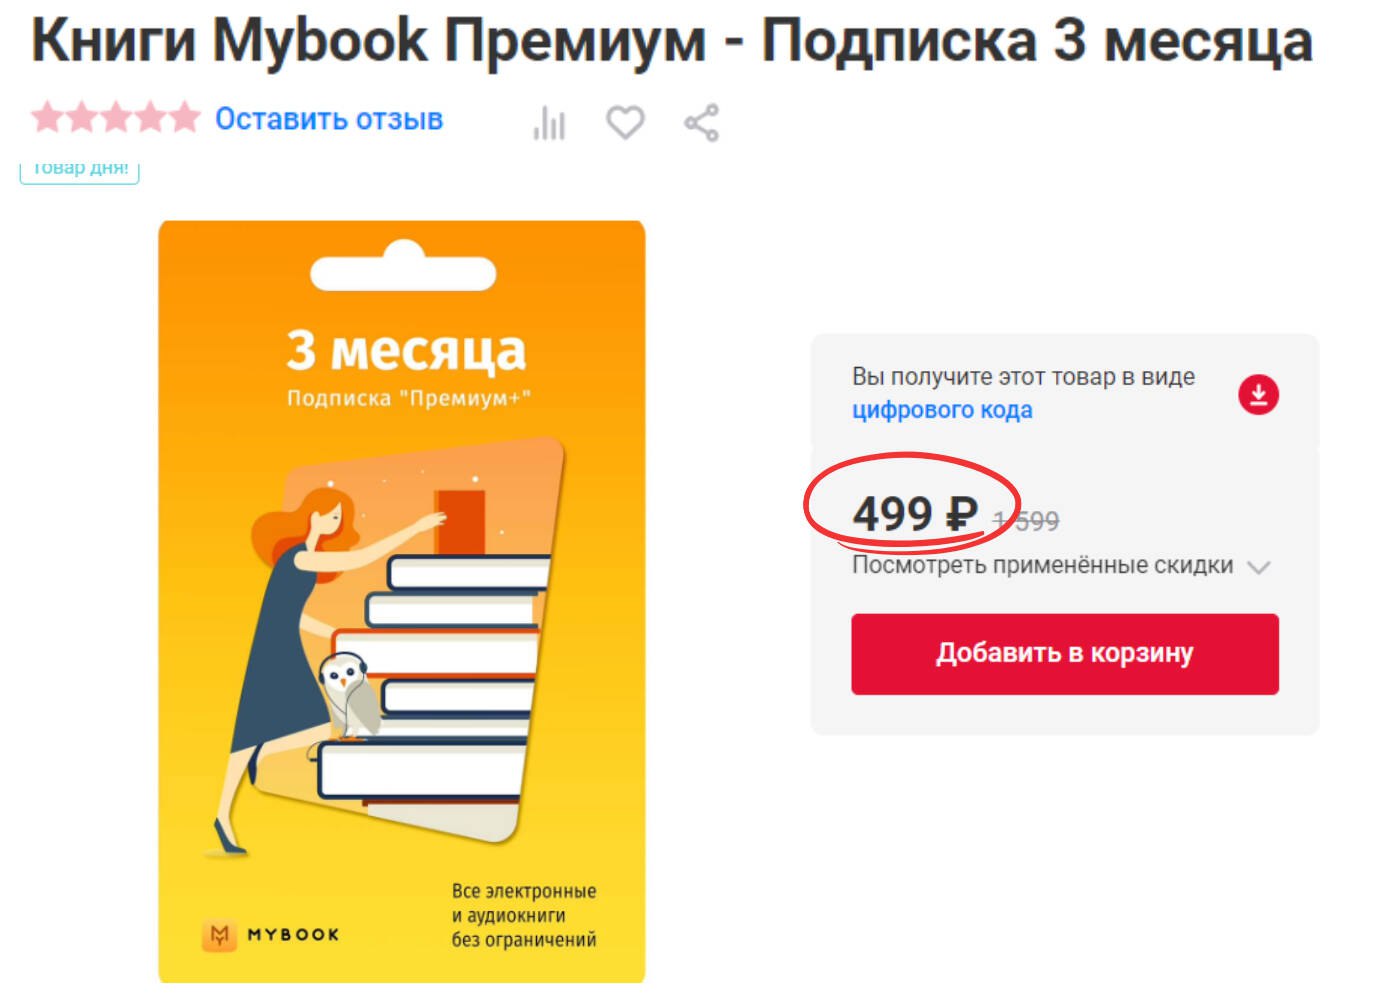Click Посмотреть применённые скидки text

point(1042,565)
